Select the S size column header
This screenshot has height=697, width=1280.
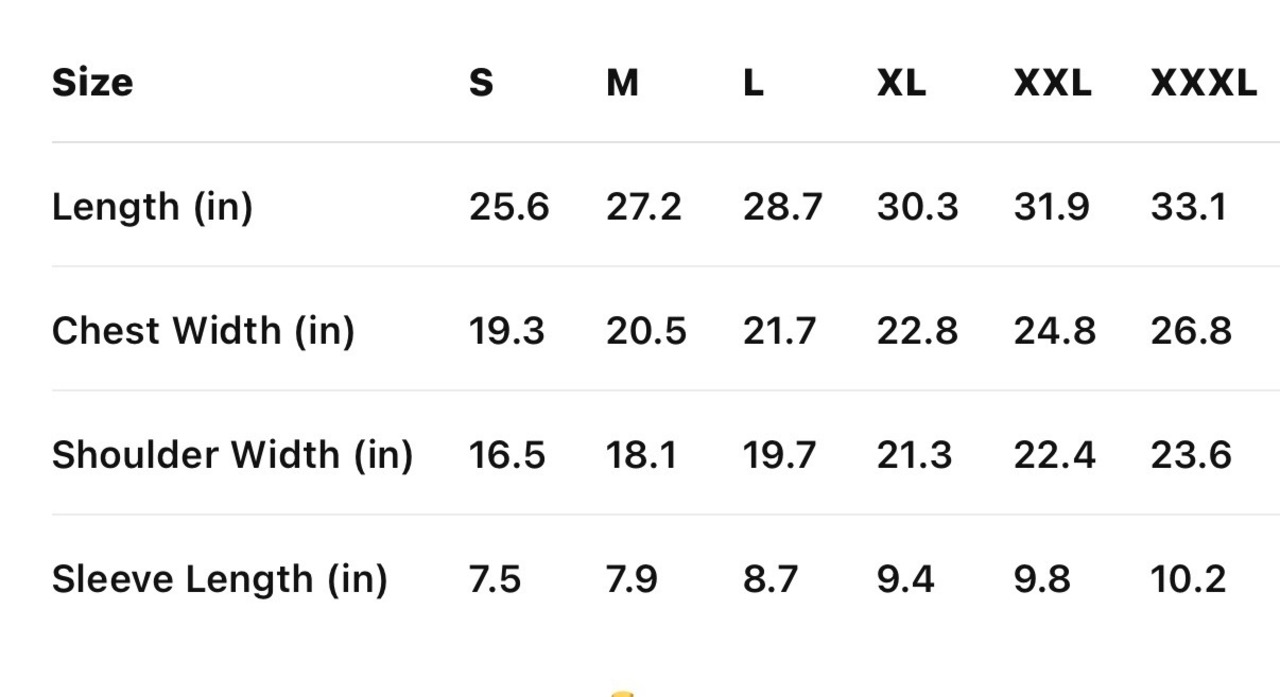click(x=481, y=82)
